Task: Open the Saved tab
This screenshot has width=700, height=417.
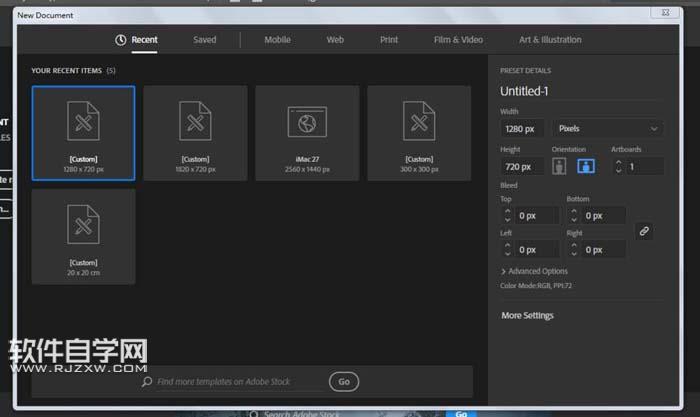Action: pos(204,40)
